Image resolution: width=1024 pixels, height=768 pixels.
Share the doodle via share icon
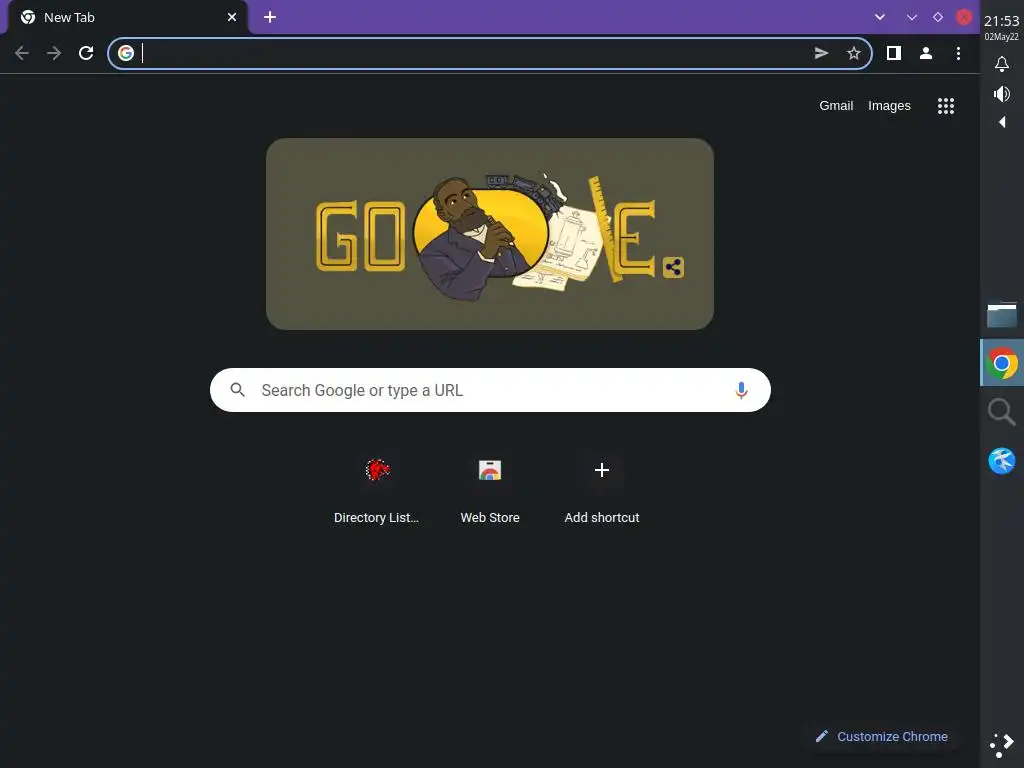(673, 267)
